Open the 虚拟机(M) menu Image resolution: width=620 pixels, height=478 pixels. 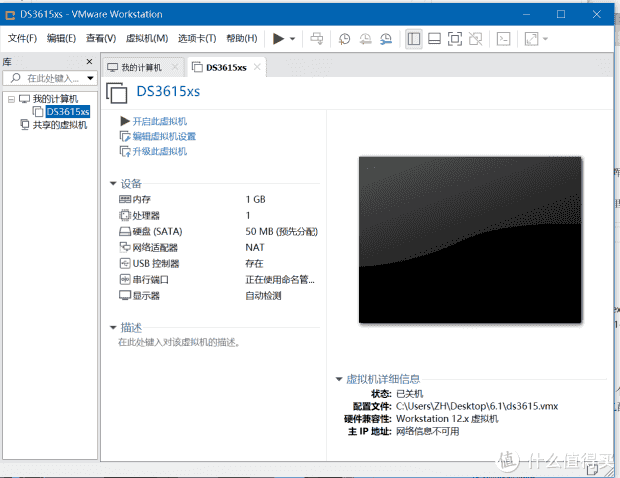pyautogui.click(x=147, y=38)
